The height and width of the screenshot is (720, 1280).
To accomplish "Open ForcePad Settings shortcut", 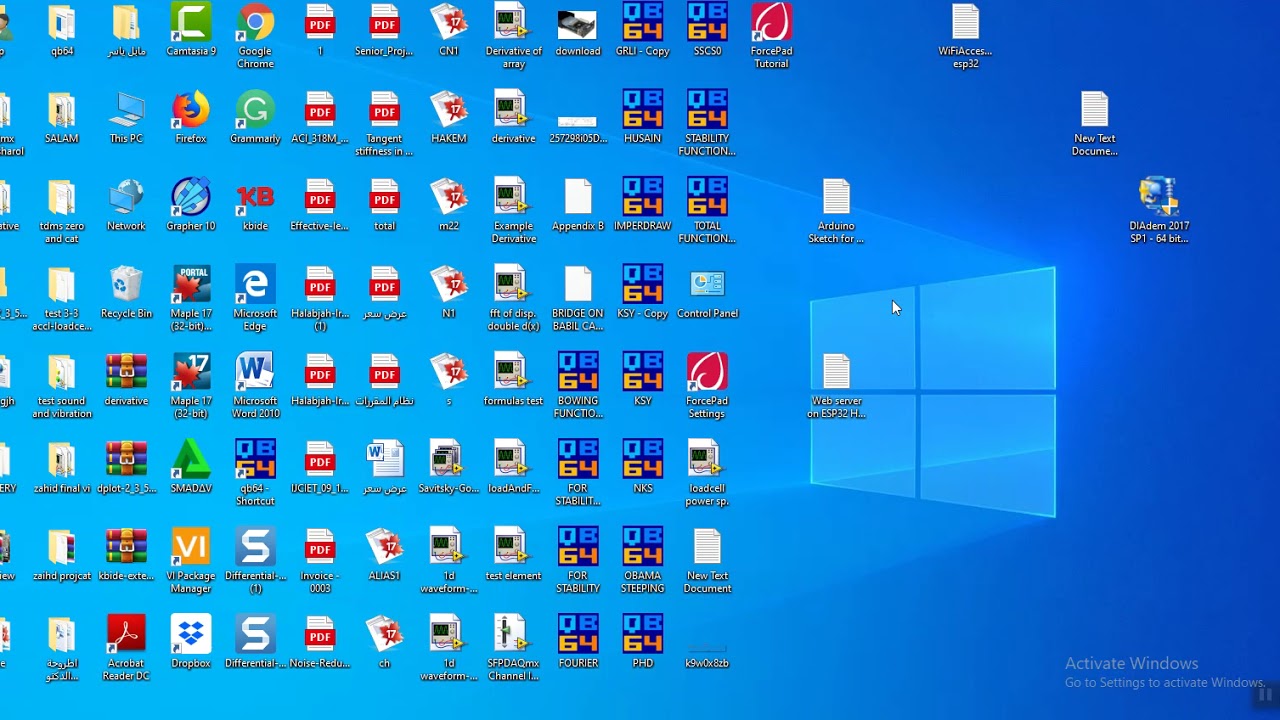I will point(707,387).
